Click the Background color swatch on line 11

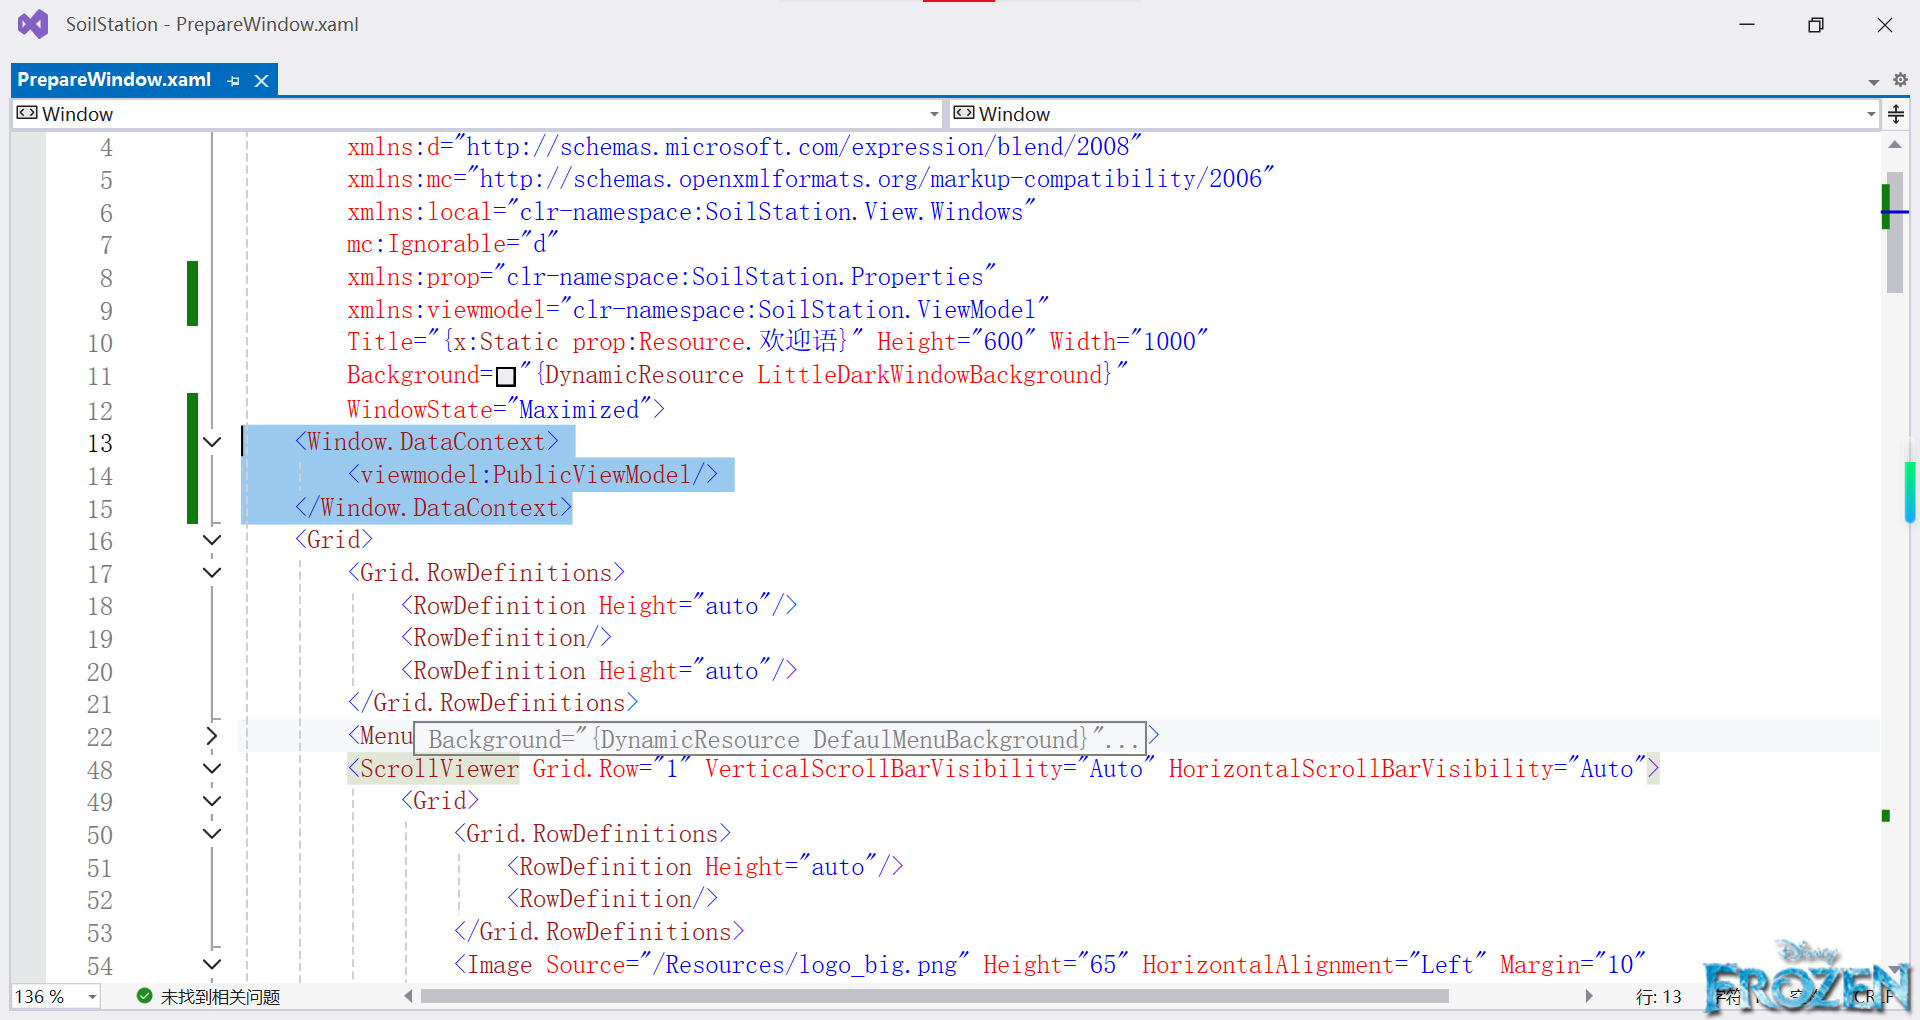coord(506,375)
